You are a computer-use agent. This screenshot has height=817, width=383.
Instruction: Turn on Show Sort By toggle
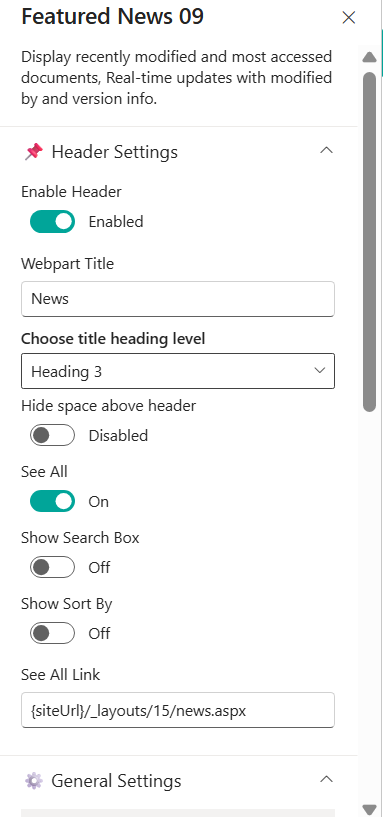click(52, 633)
